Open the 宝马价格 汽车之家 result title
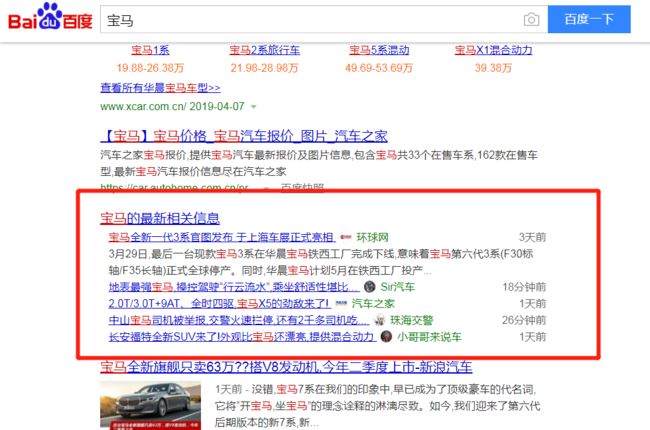 tap(244, 136)
